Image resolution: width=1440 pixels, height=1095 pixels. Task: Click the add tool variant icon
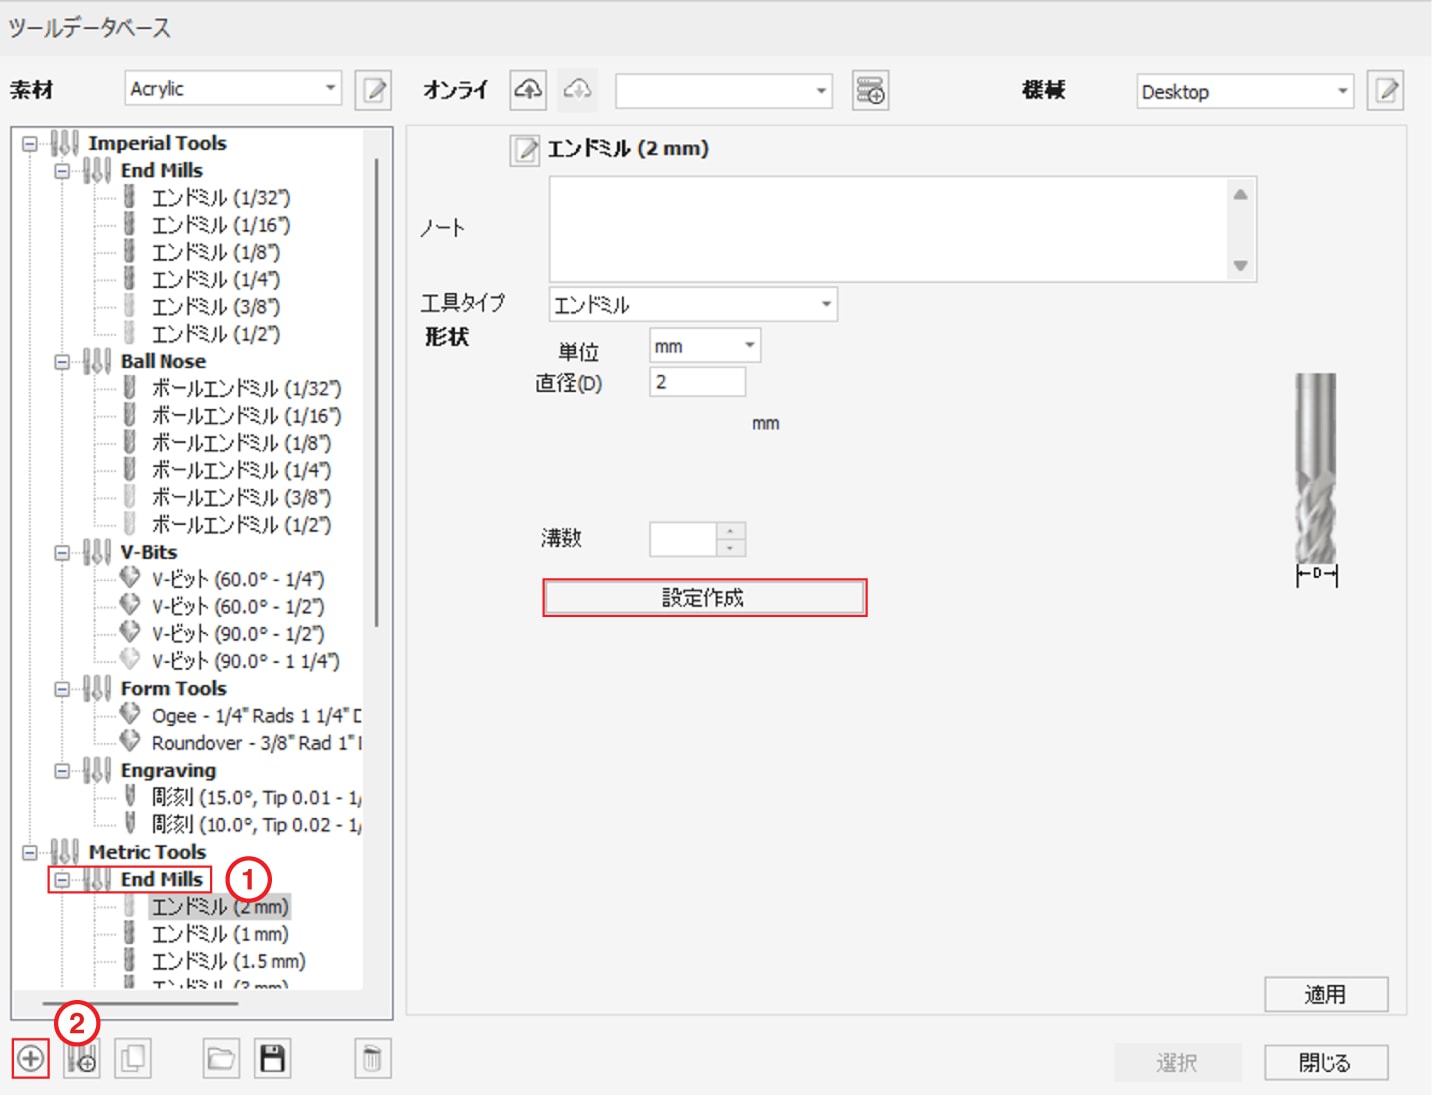[x=82, y=1058]
